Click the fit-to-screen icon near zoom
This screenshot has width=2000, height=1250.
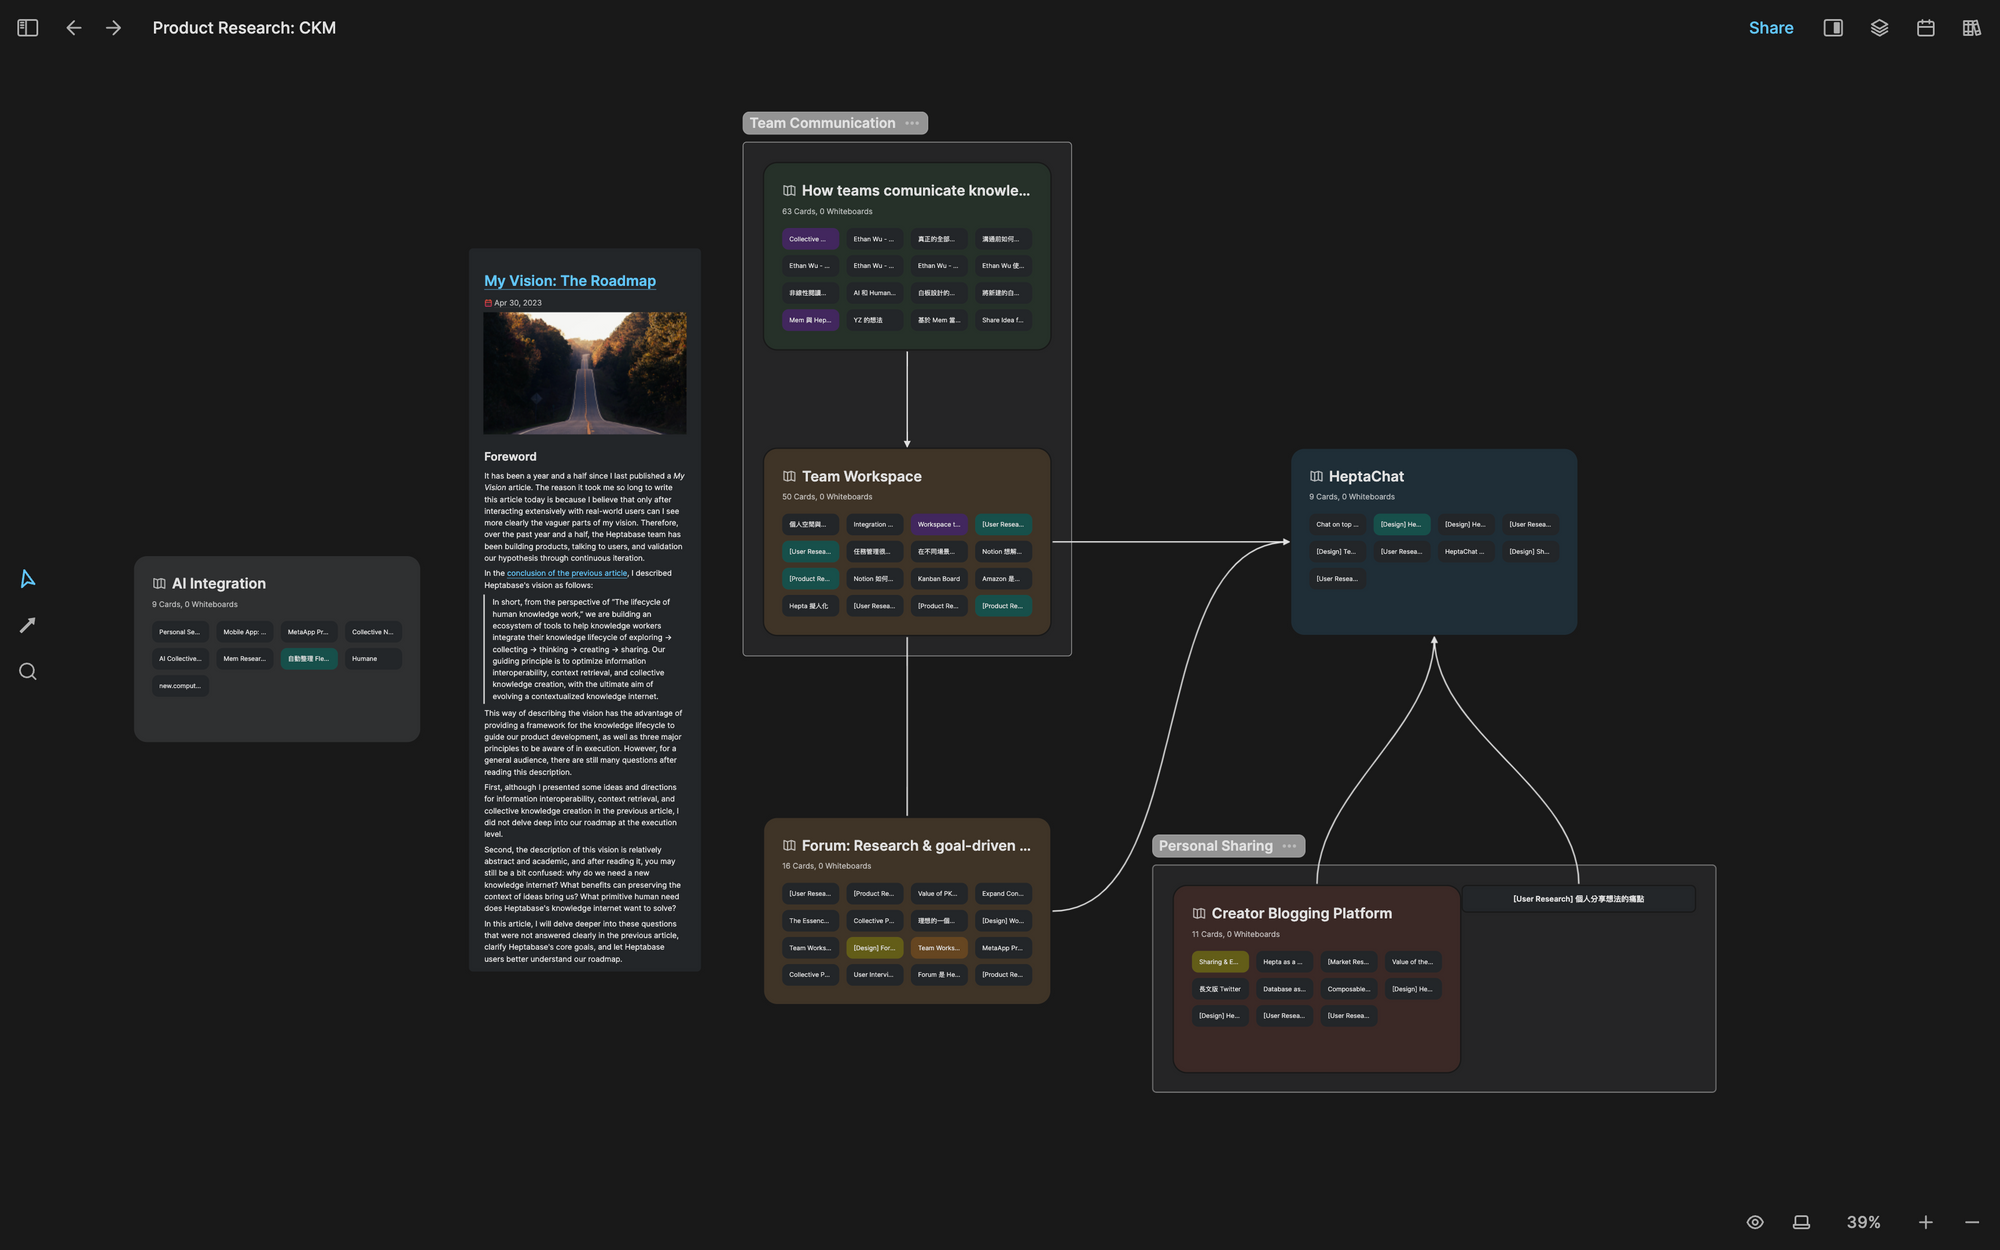1801,1222
